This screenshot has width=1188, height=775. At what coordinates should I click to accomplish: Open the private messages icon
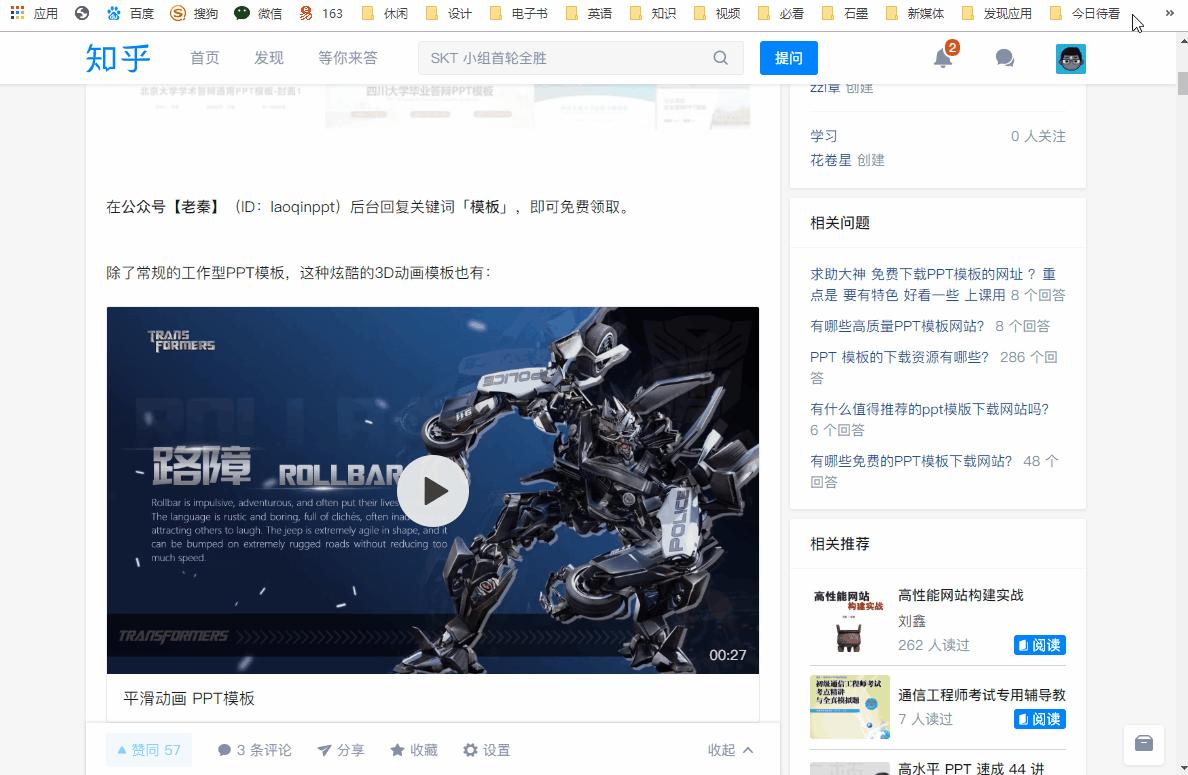click(1005, 58)
